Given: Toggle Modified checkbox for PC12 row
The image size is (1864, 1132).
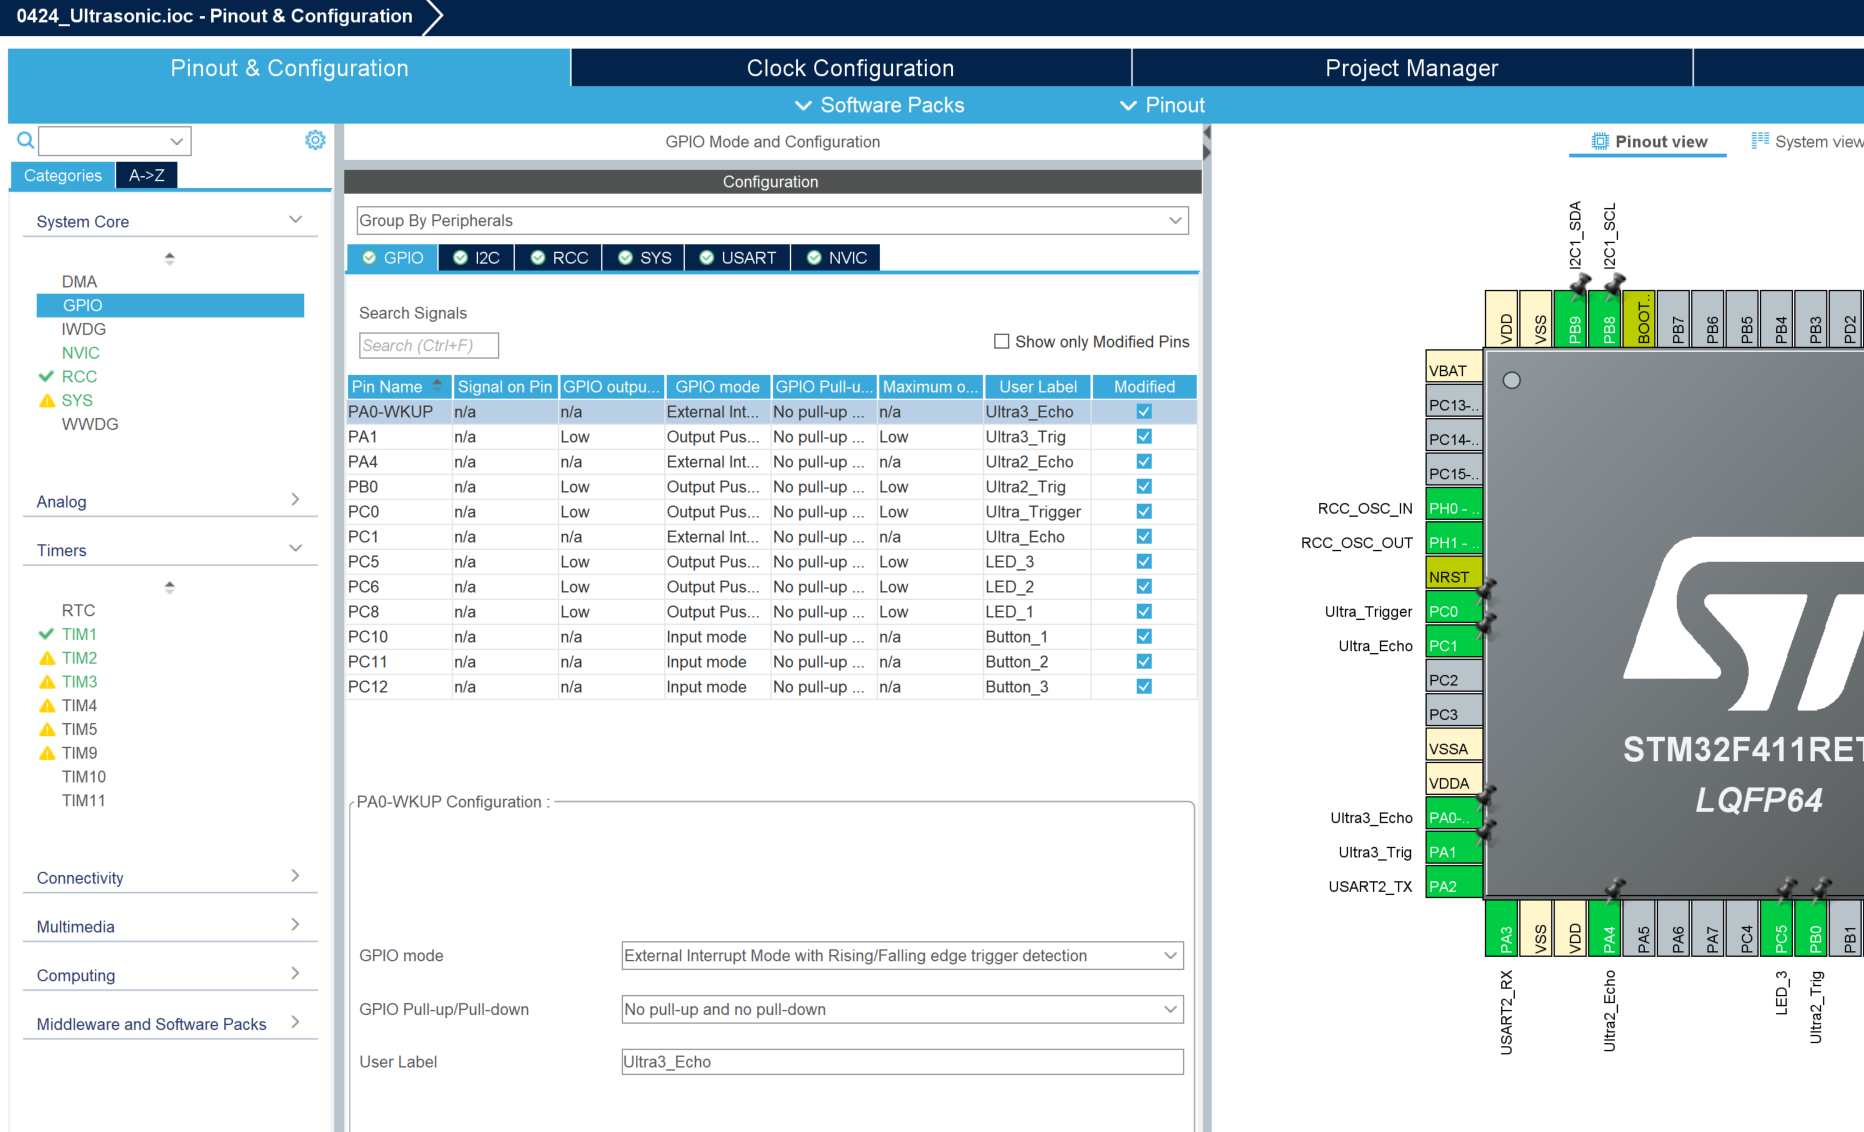Looking at the screenshot, I should [x=1144, y=687].
